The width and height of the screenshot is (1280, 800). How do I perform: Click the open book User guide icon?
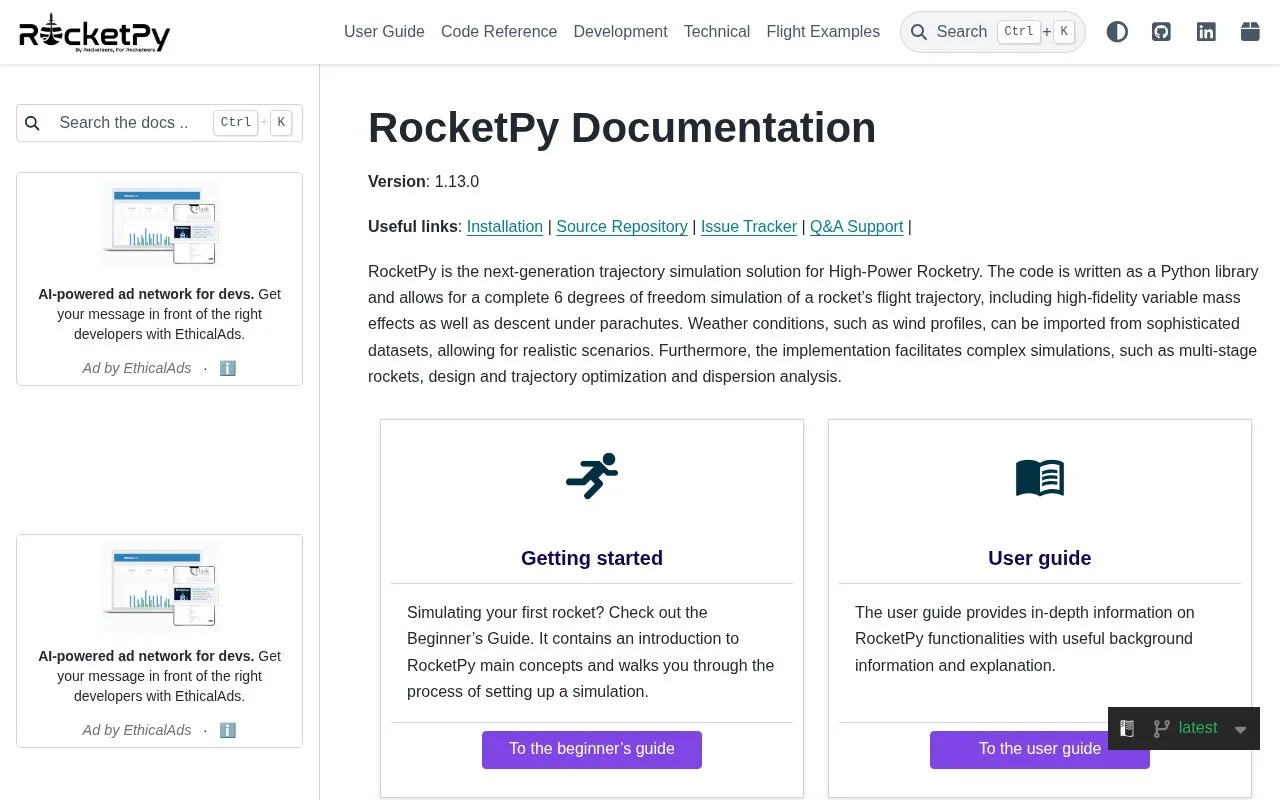click(1040, 478)
